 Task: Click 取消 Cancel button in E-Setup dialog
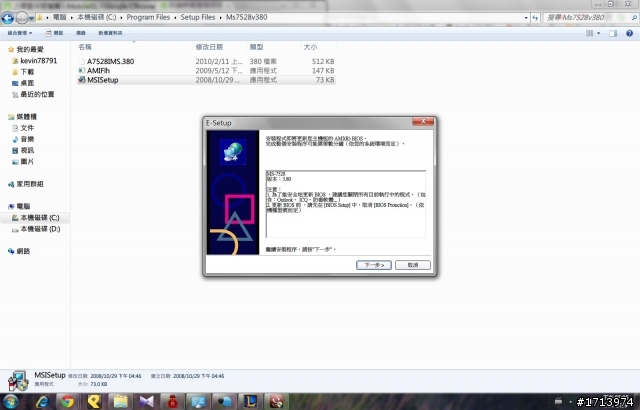point(413,265)
